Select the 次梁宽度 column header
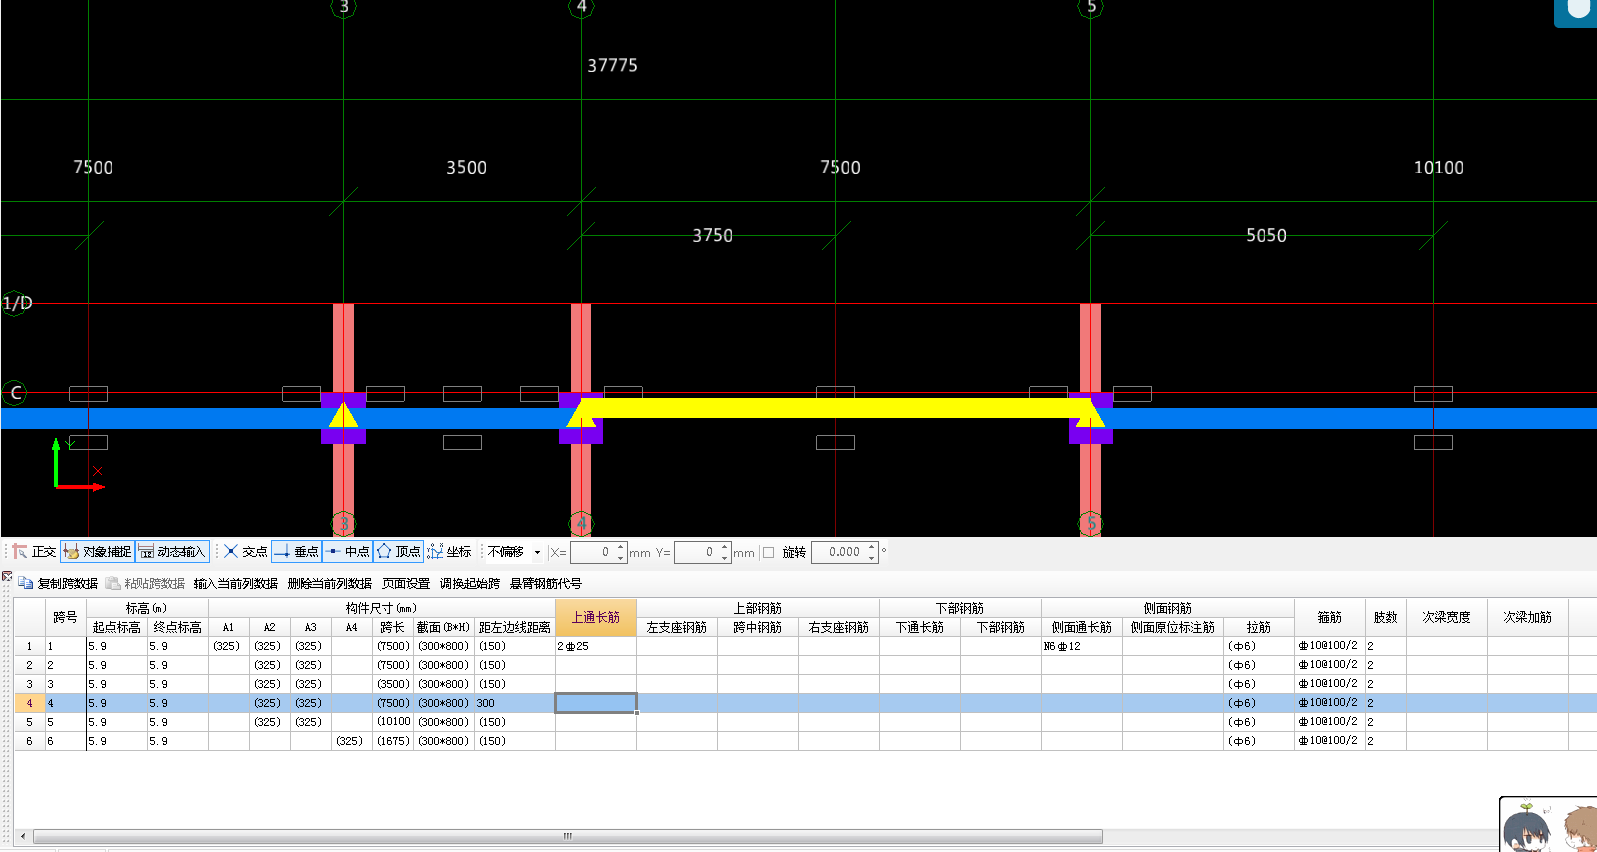Viewport: 1597px width, 852px height. pos(1447,617)
